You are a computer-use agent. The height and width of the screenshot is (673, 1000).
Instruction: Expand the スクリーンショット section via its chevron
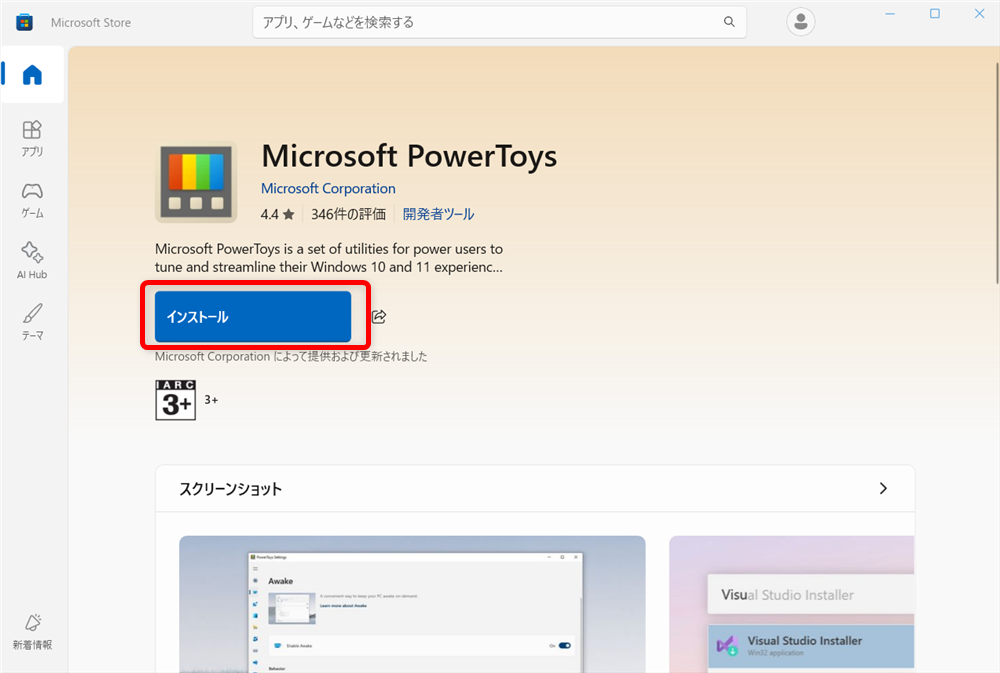tap(883, 488)
